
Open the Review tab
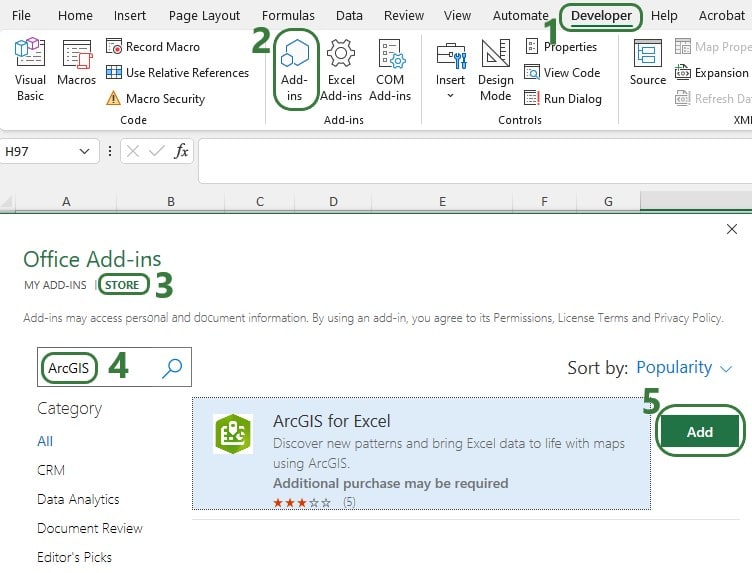click(404, 15)
